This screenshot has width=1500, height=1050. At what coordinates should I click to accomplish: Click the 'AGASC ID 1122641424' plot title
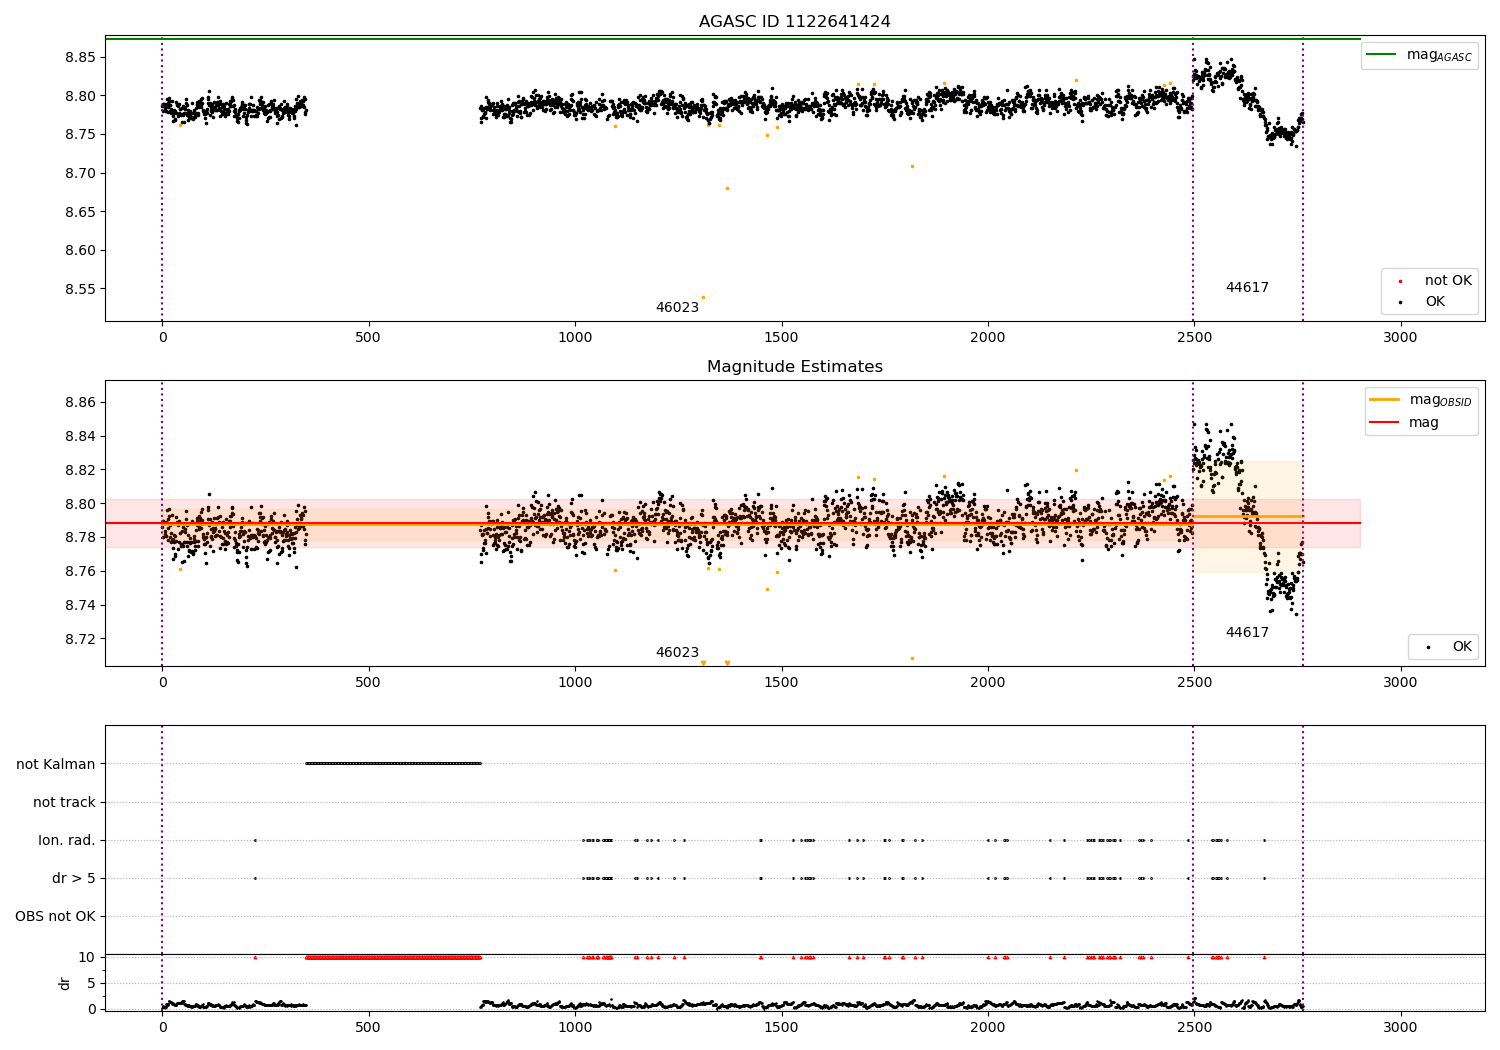[794, 22]
